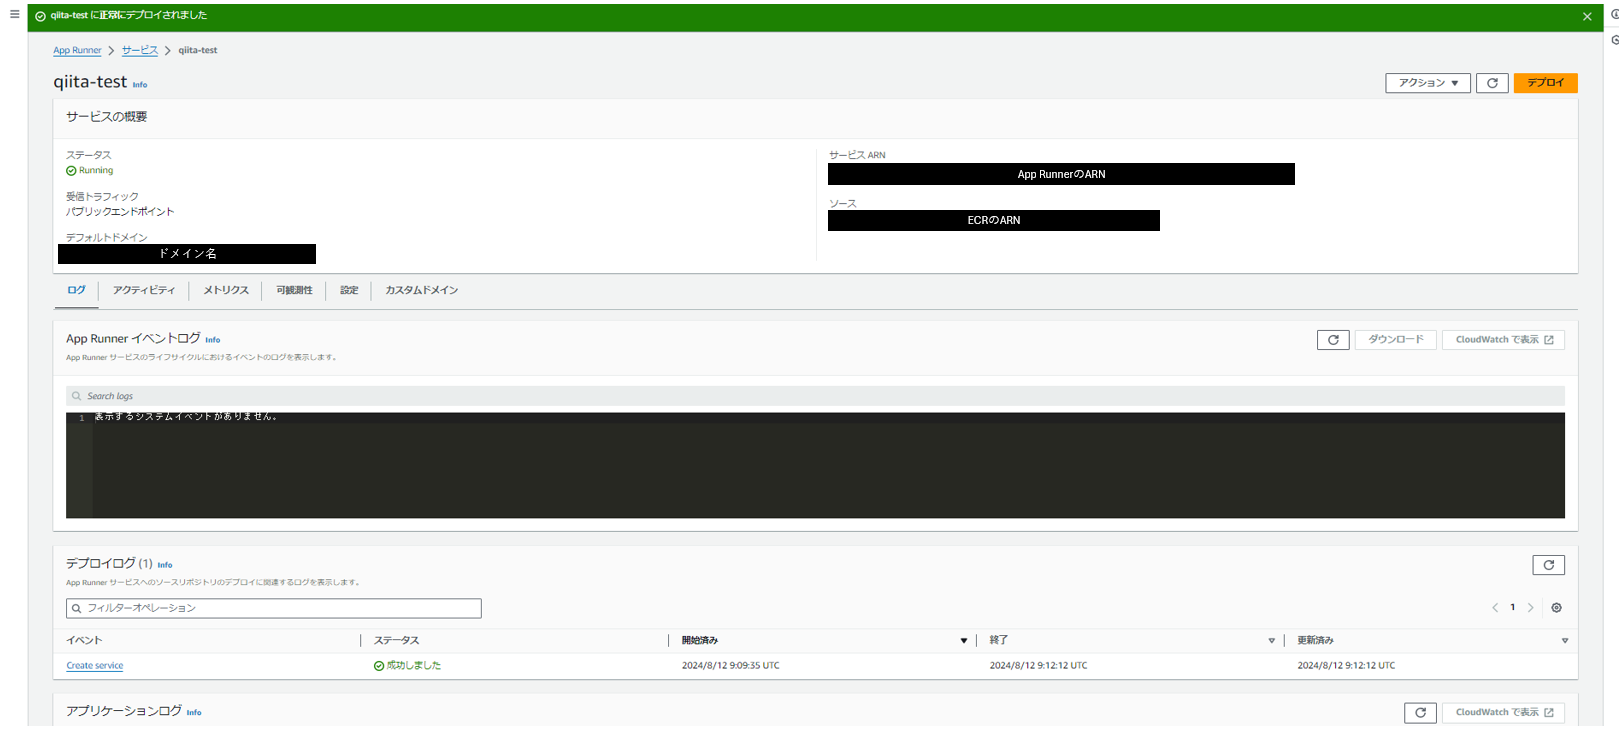Sort by 更新済み column arrow

[1565, 641]
